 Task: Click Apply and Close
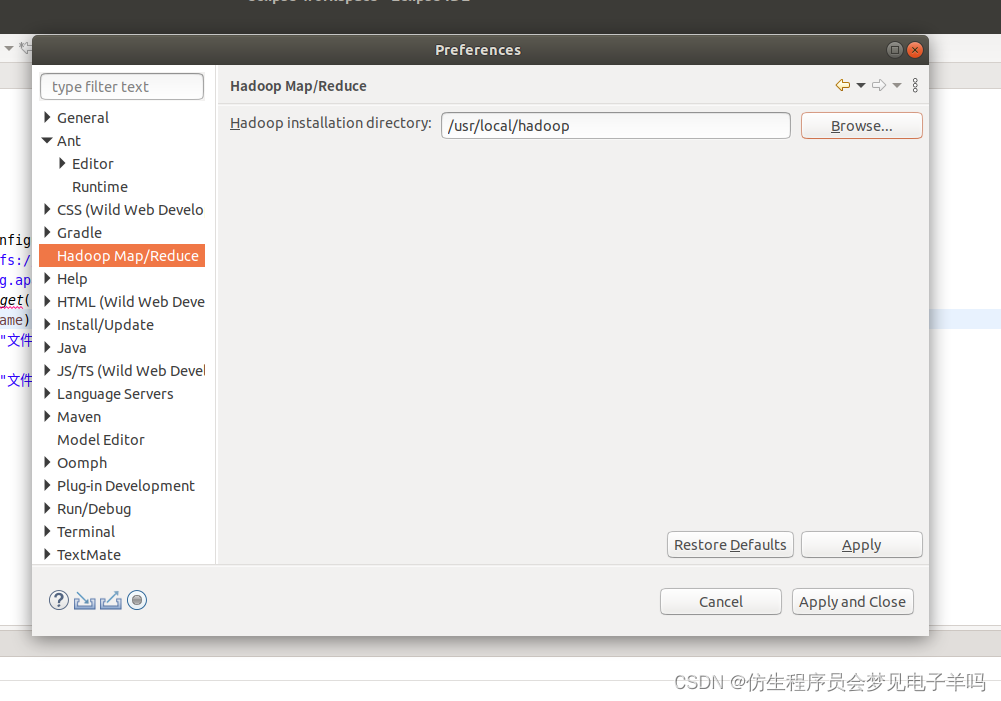tap(852, 601)
